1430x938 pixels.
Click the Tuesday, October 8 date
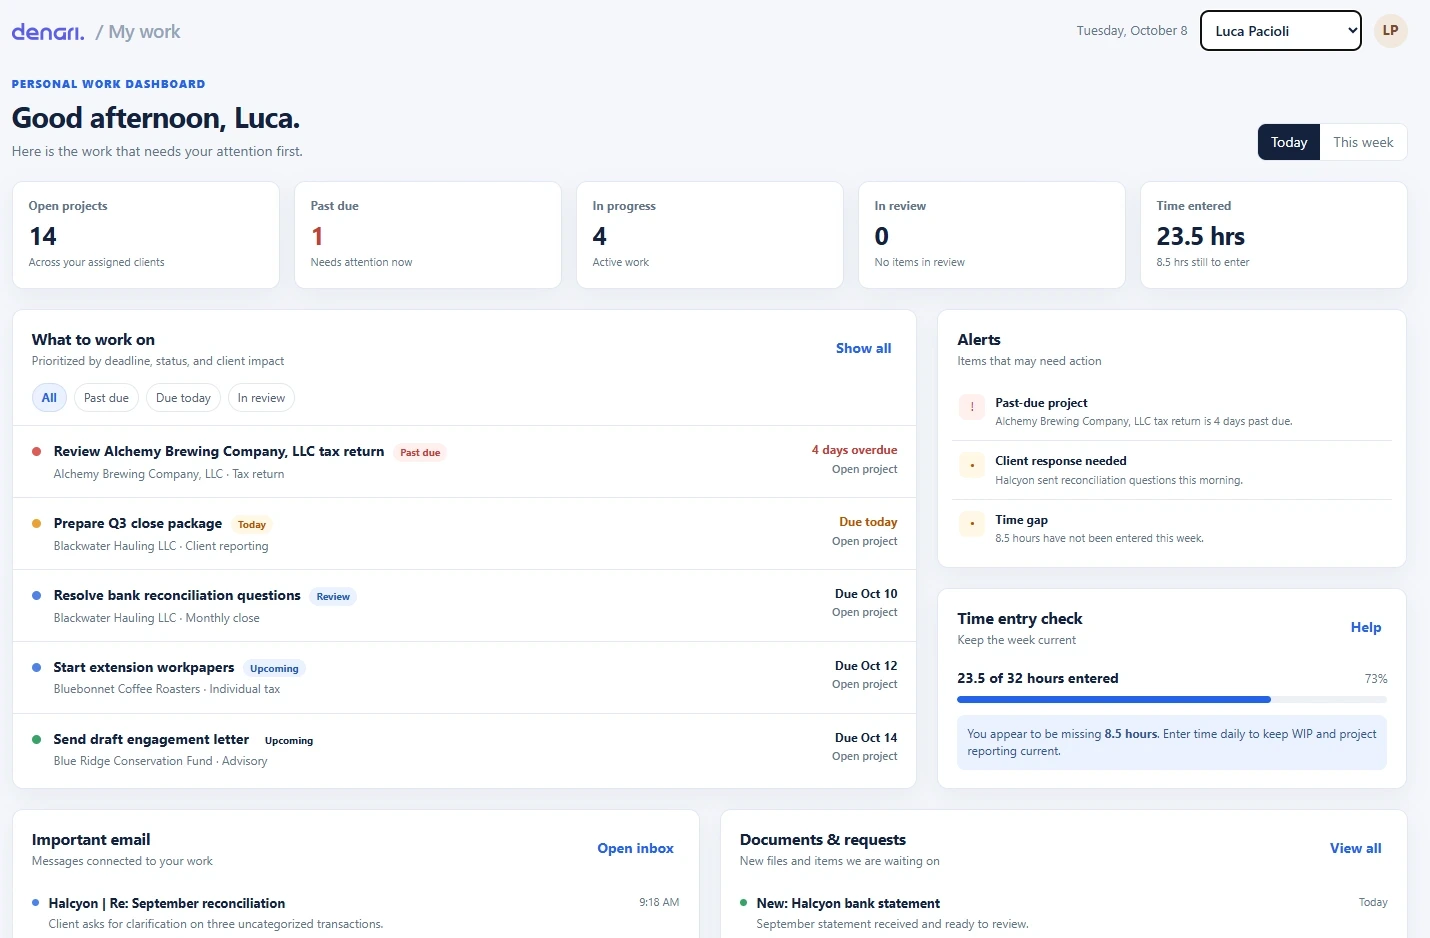pyautogui.click(x=1132, y=31)
